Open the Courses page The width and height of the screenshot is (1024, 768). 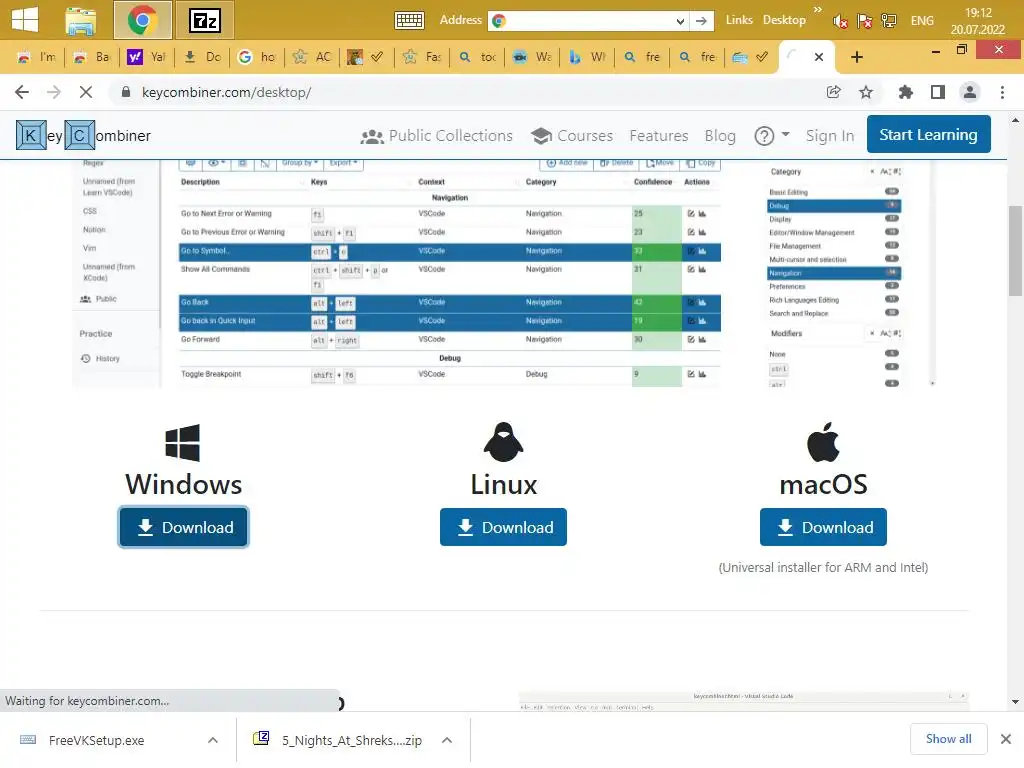point(571,136)
